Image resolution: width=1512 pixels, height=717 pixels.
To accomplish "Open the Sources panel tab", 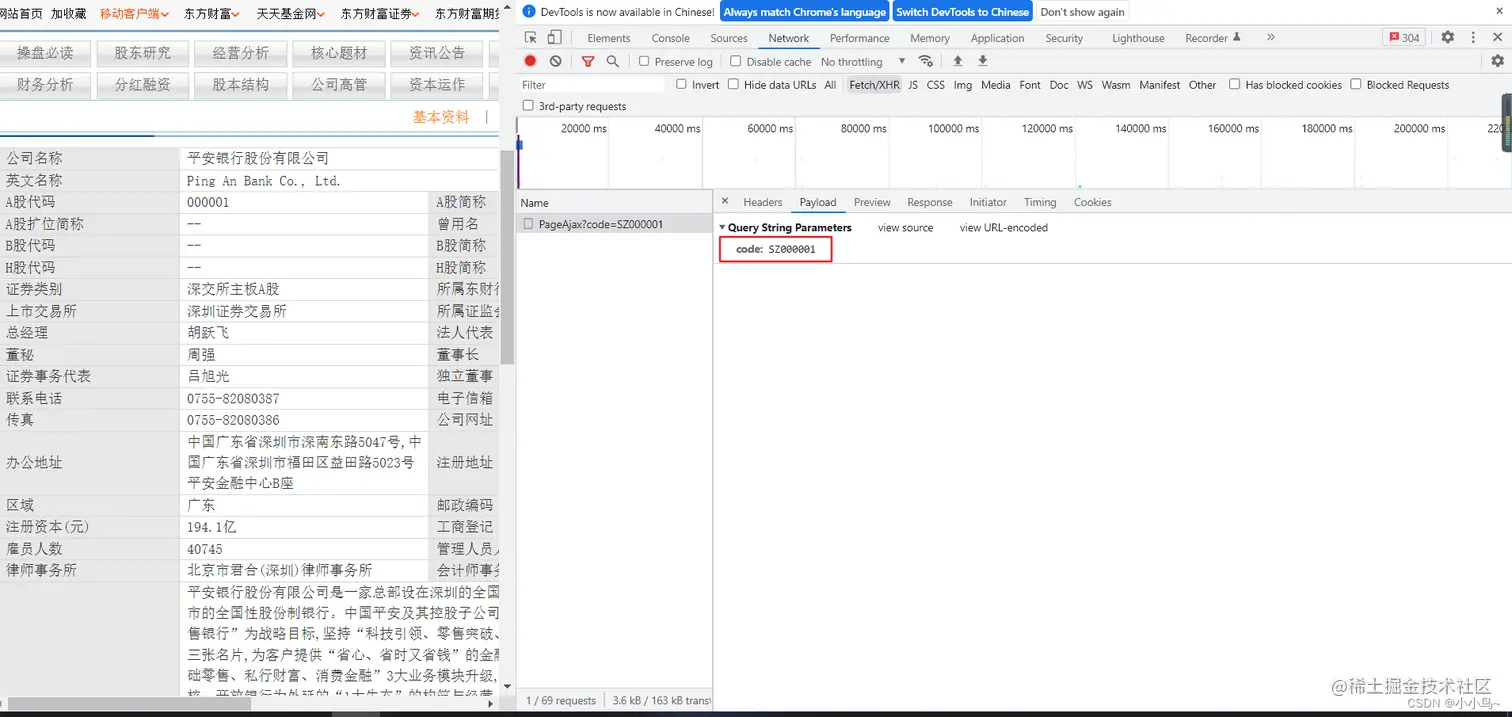I will pyautogui.click(x=729, y=38).
